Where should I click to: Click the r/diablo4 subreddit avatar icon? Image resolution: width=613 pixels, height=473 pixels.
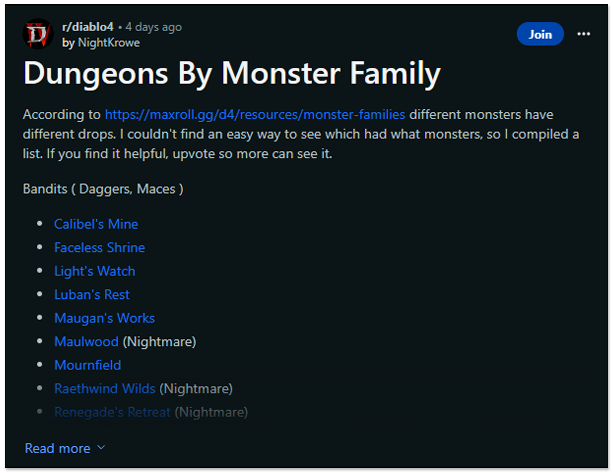38,33
